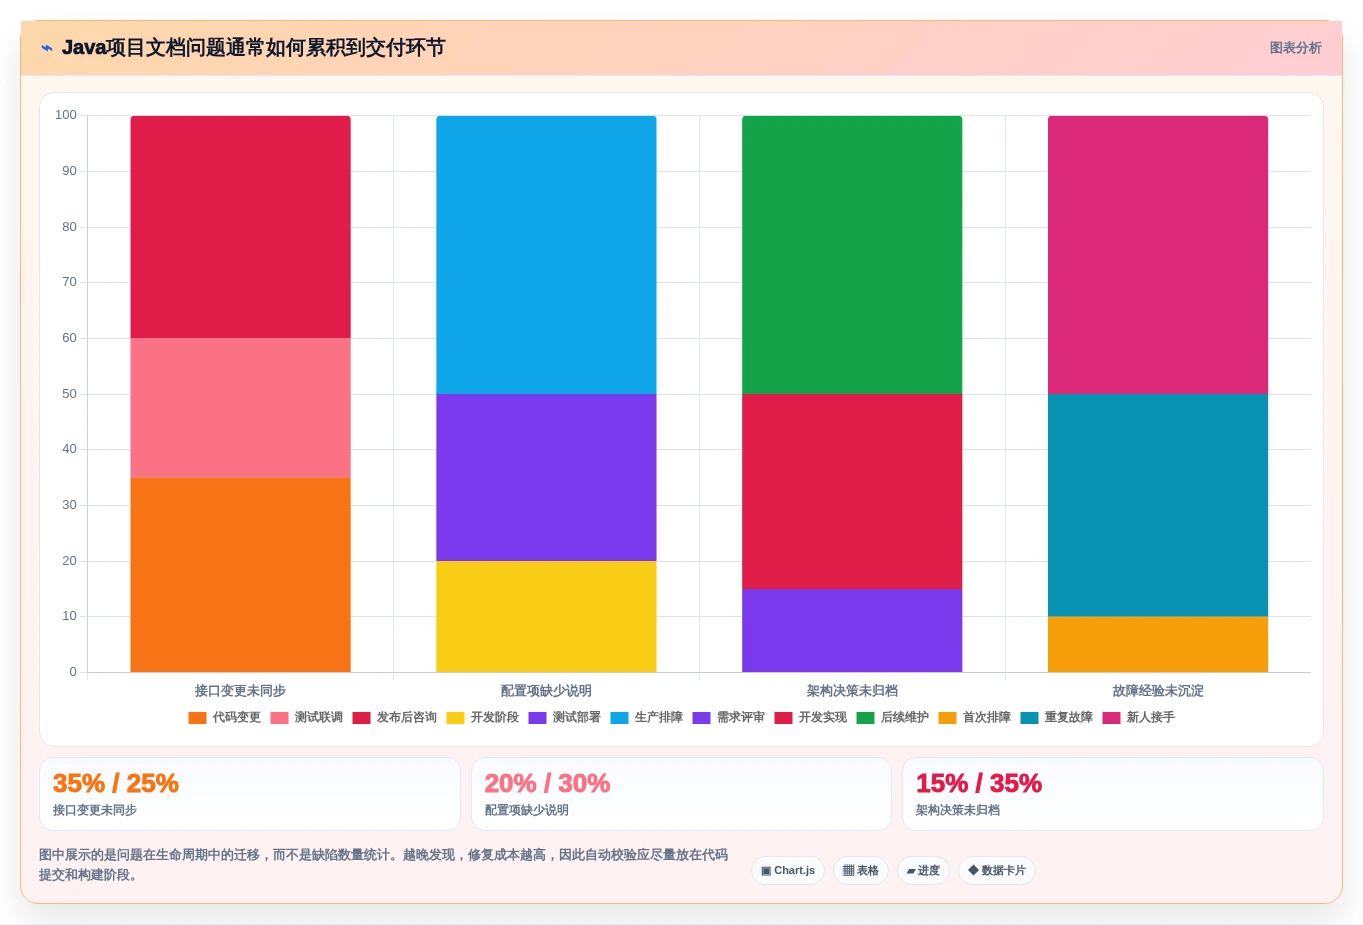Click the 配置项缺少说明 x-axis label

(x=546, y=691)
